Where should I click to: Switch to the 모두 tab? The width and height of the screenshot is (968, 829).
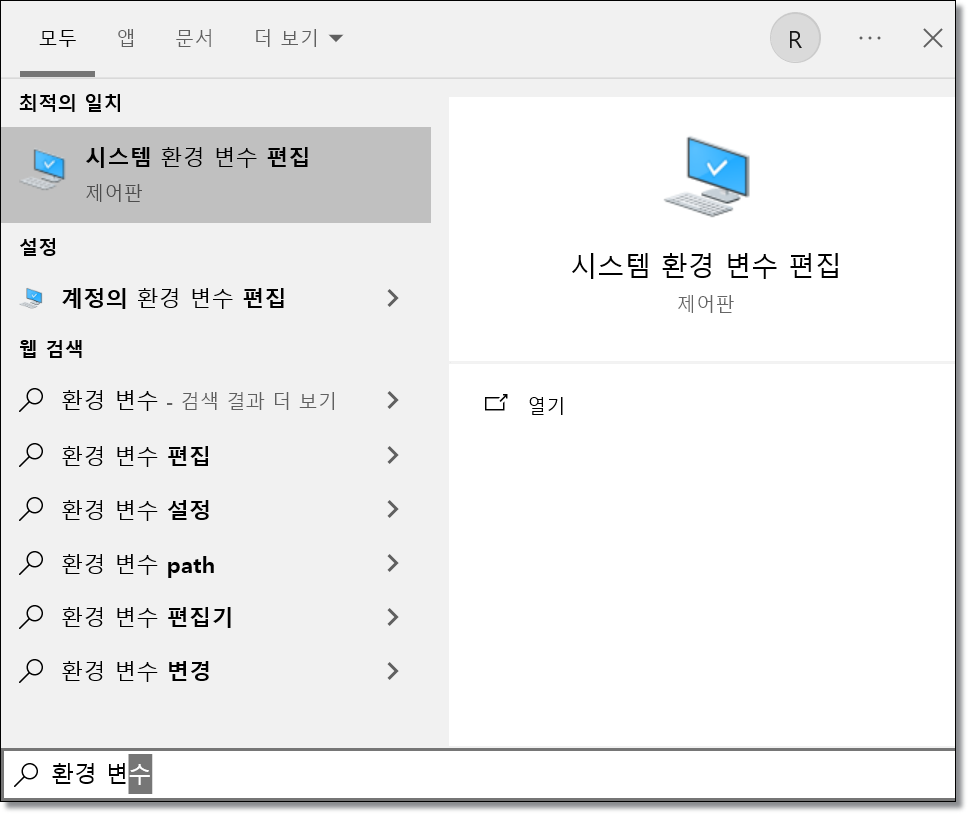[57, 38]
